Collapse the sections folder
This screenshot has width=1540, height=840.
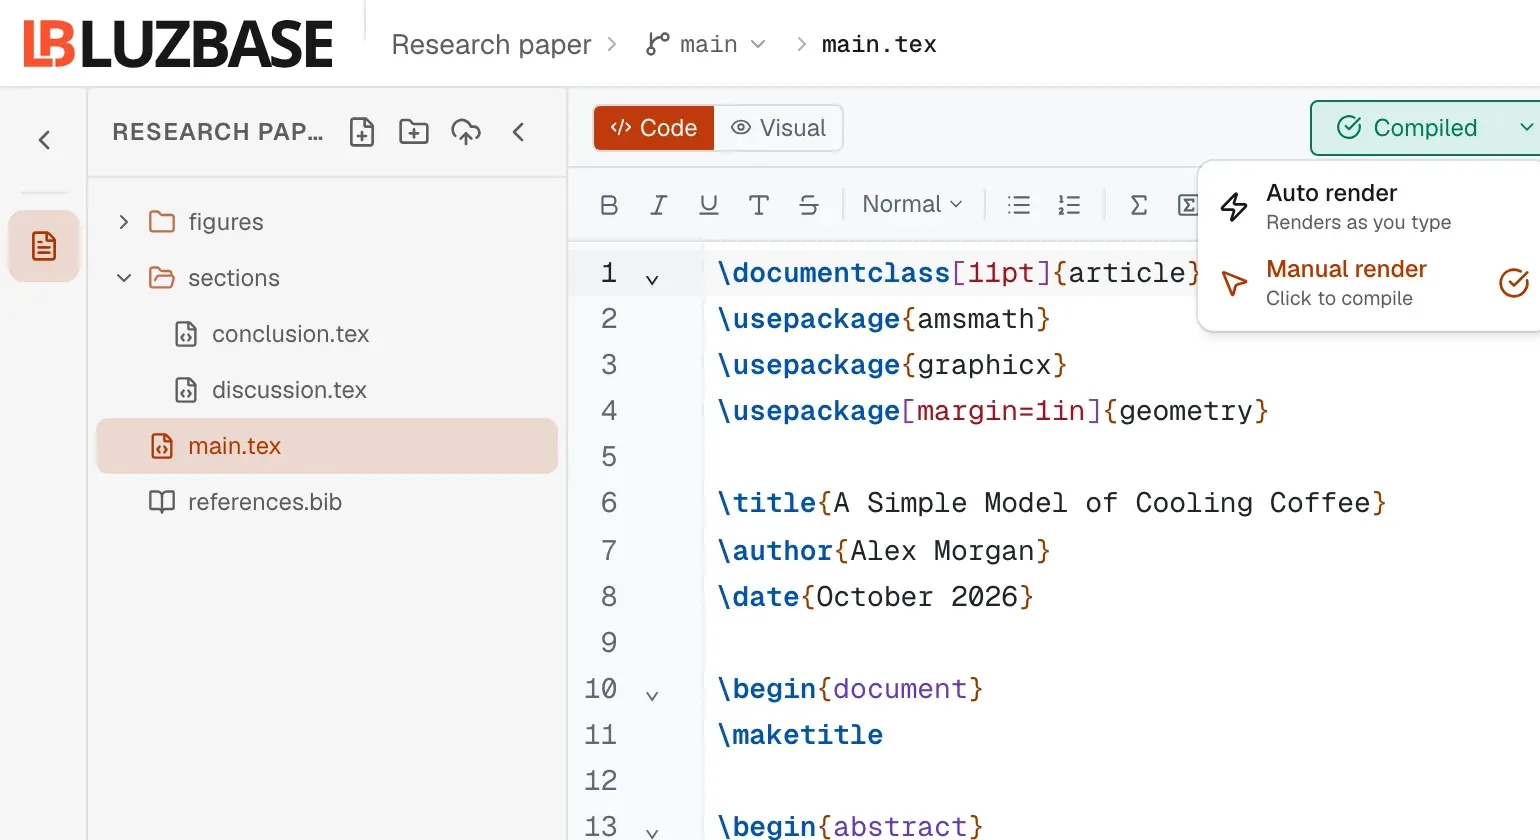coord(124,278)
